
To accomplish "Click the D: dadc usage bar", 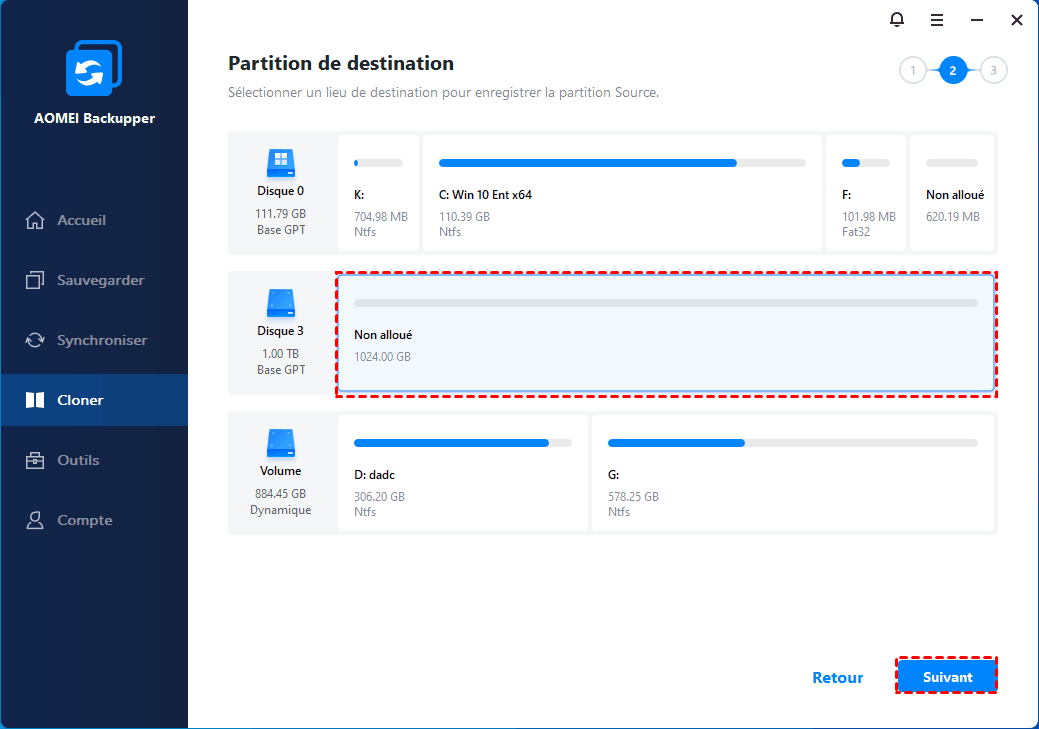I will click(x=463, y=443).
